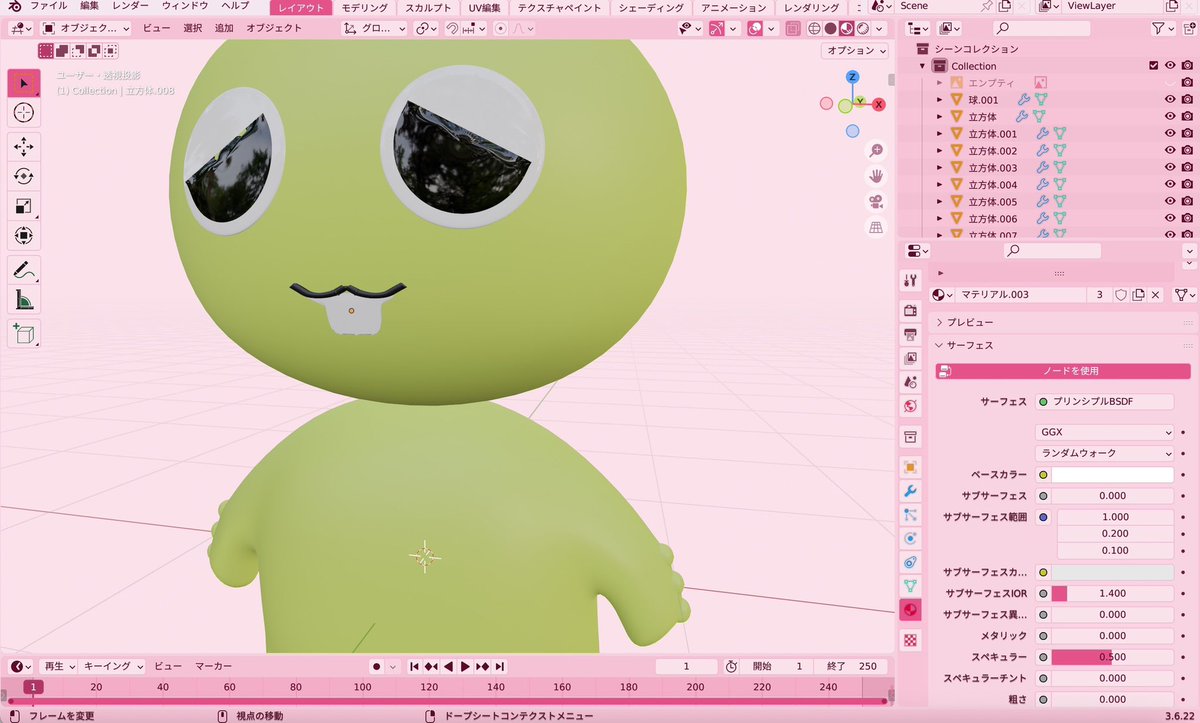This screenshot has width=1200, height=723.
Task: Click the ノードを使用 button
Action: (1063, 371)
